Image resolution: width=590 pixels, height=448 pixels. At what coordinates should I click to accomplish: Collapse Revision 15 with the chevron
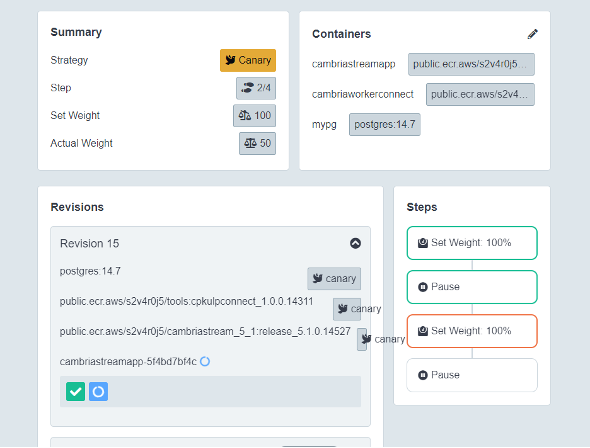355,243
